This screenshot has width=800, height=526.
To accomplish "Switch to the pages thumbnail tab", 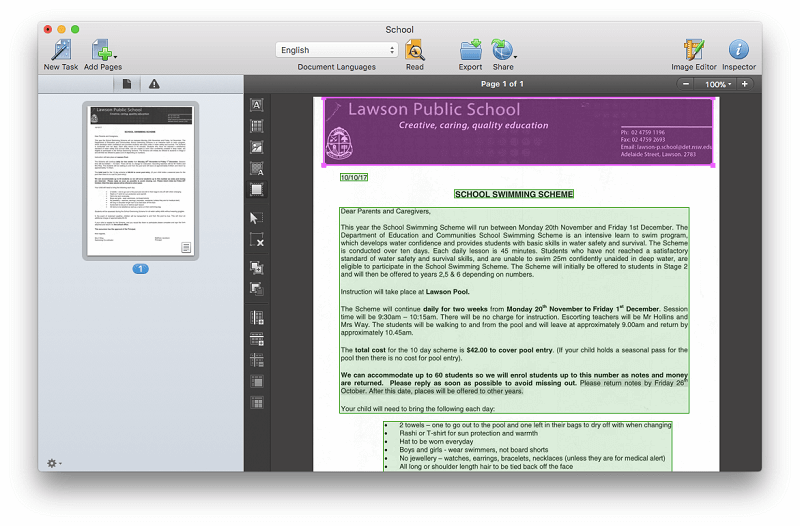I will 127,84.
